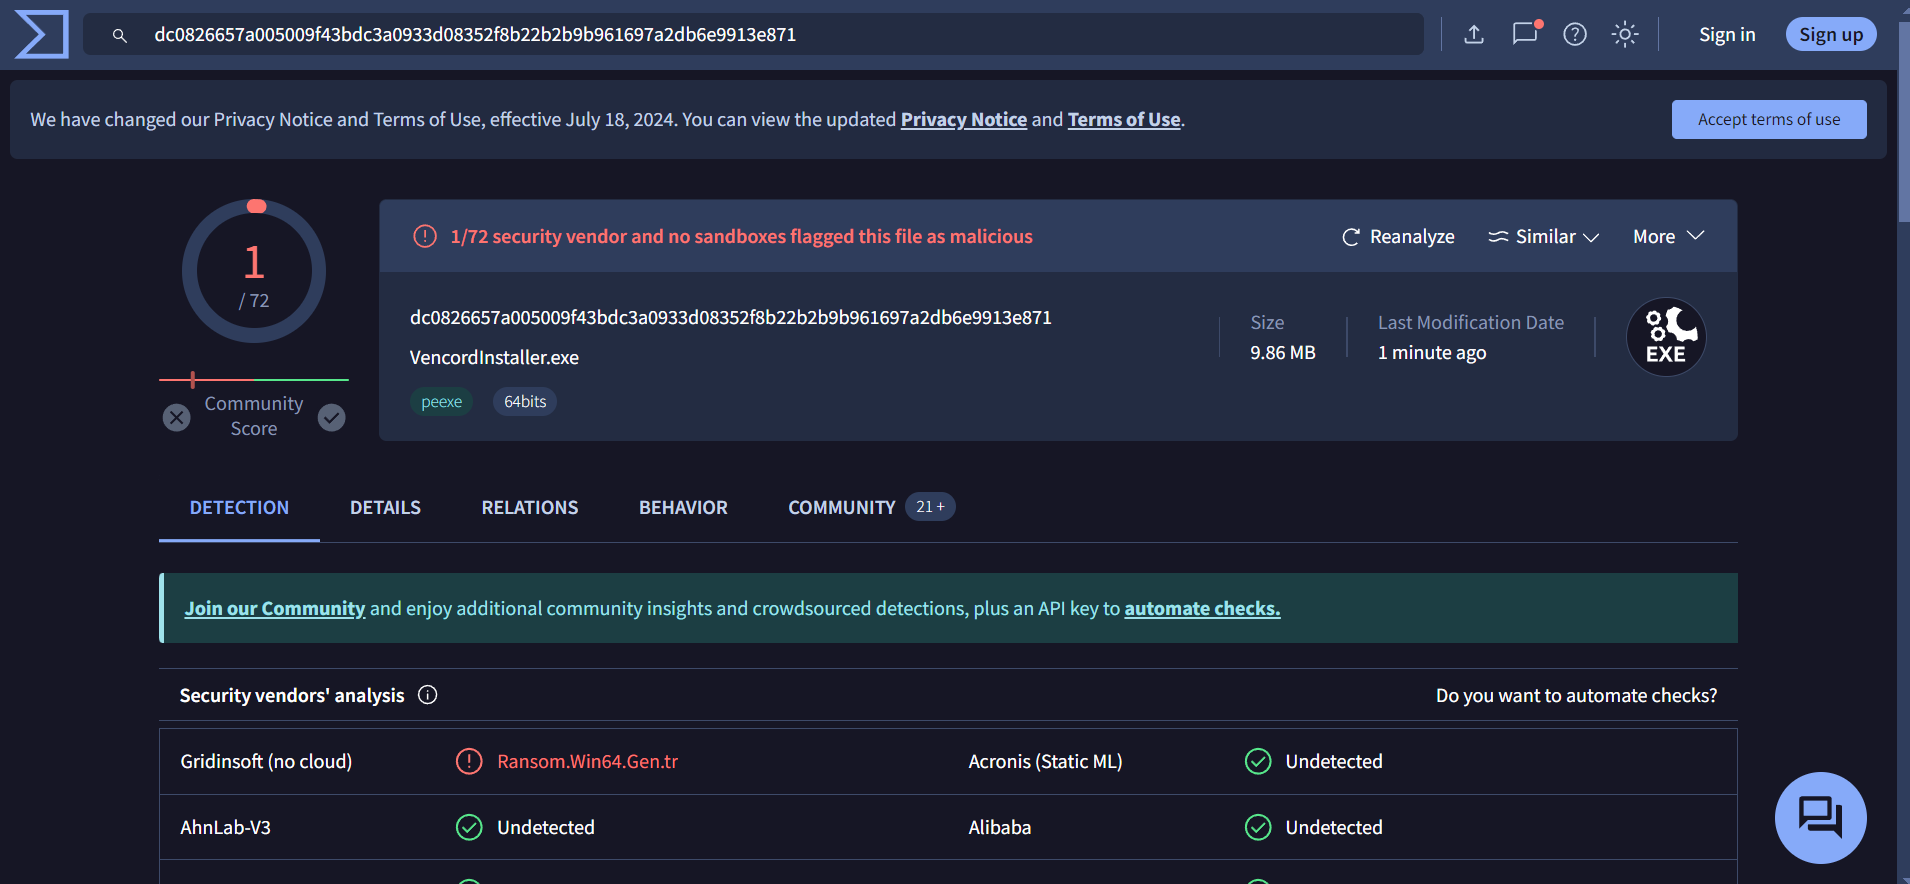Screen dimensions: 1910x884
Task: Click the COMMUNITY tab 21+ badge
Action: pyautogui.click(x=930, y=507)
